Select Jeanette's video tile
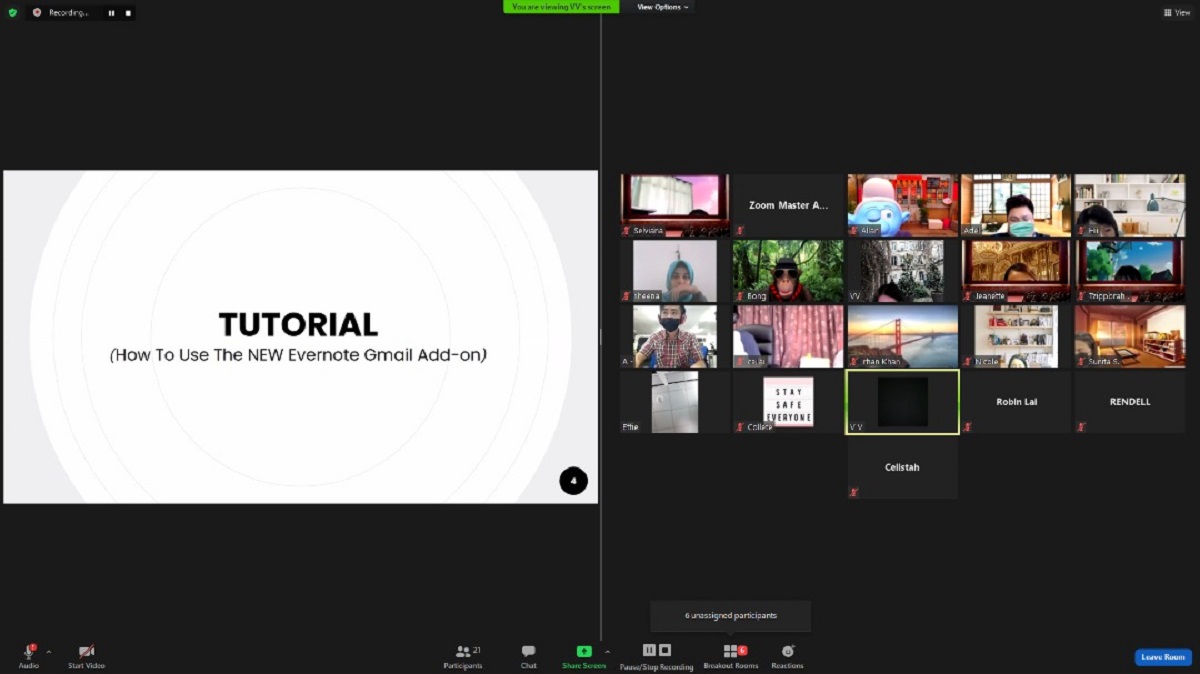Screen dimensions: 1200x674 [x=1016, y=271]
